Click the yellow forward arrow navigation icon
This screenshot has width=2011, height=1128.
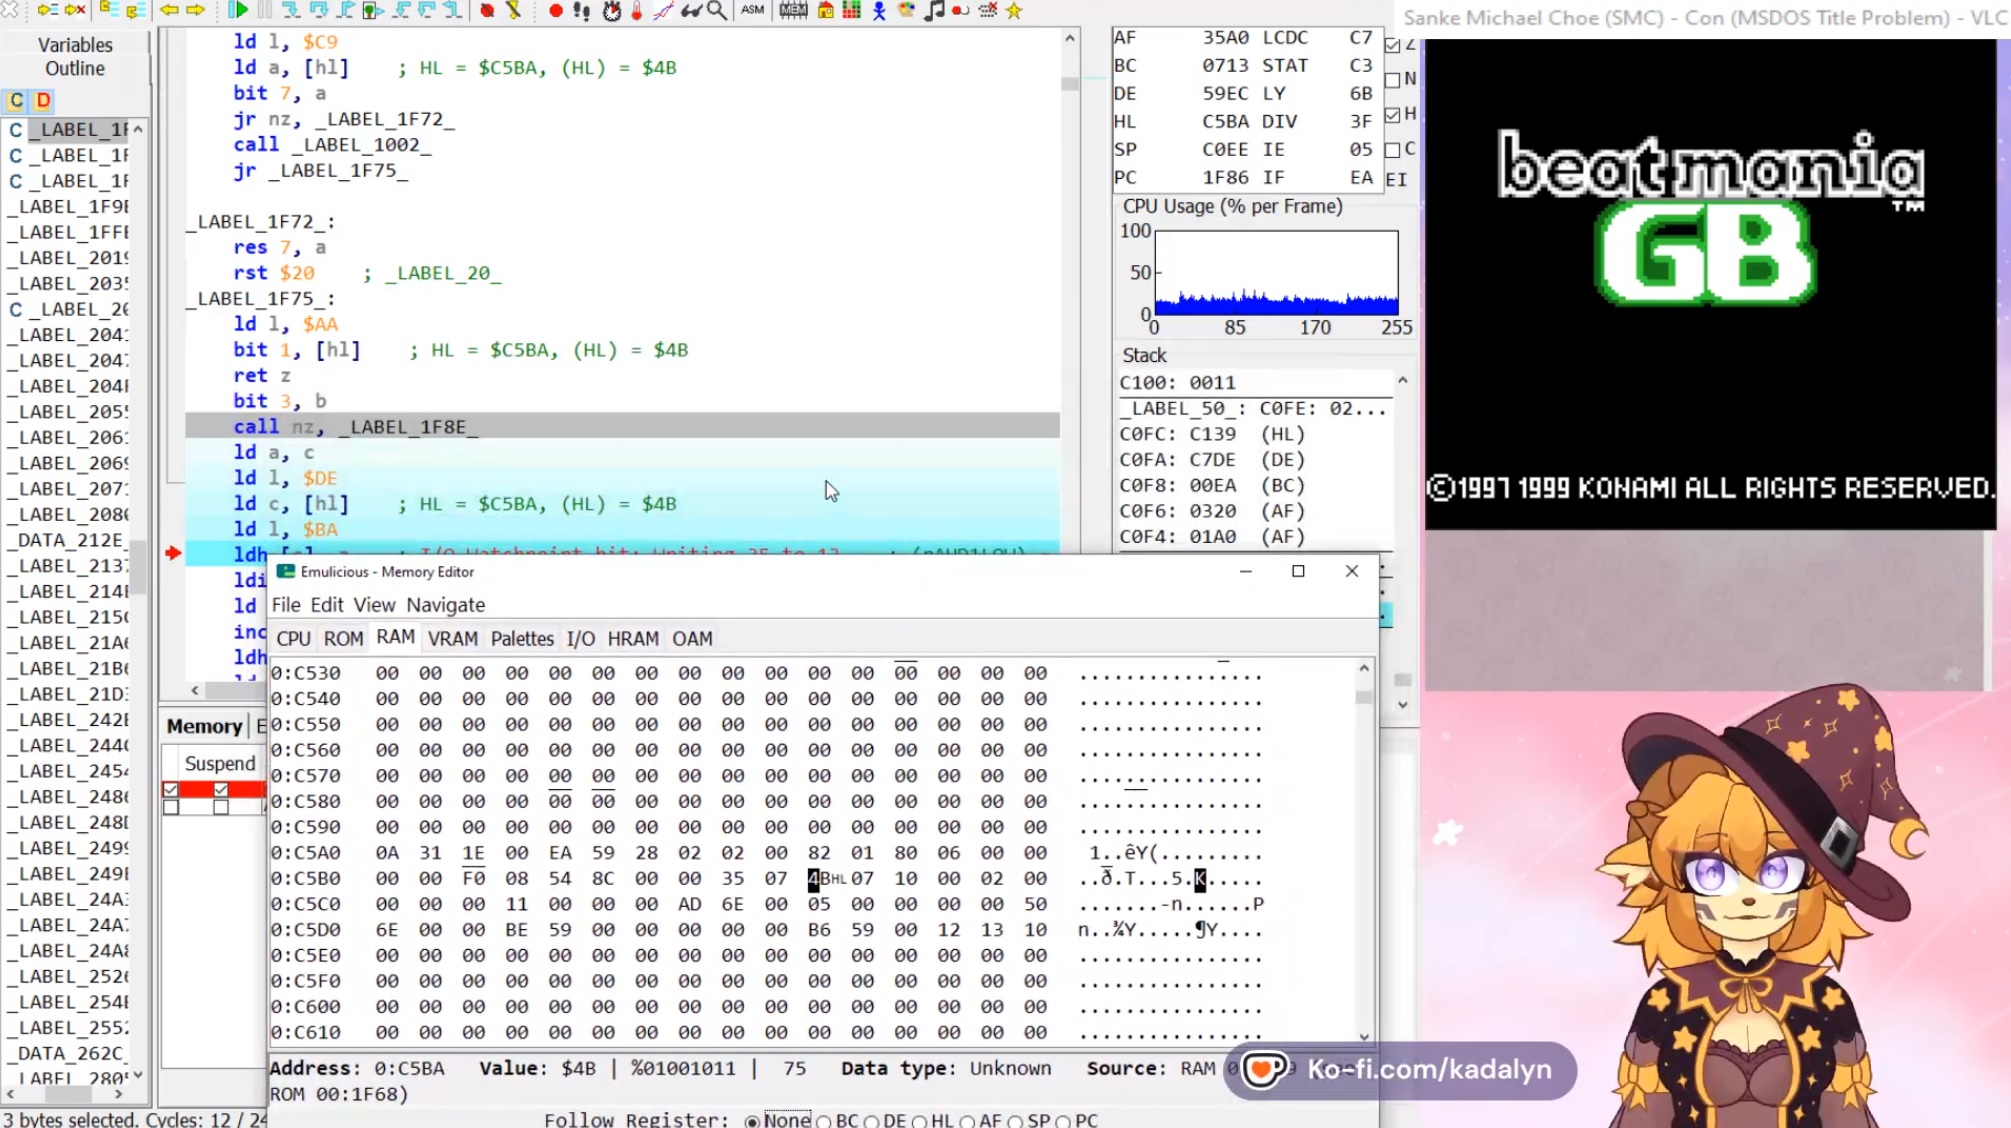196,10
